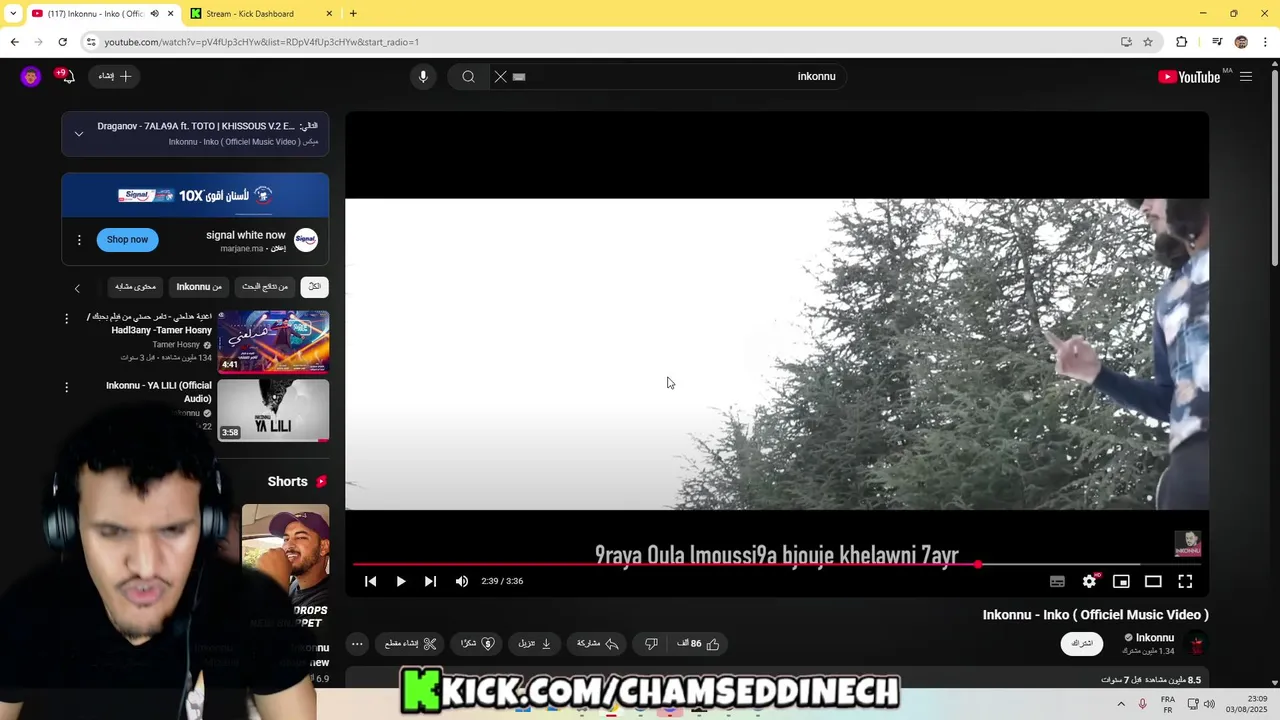Mute audio on the YouTube tab
This screenshot has height=720, width=1280.
pos(154,14)
